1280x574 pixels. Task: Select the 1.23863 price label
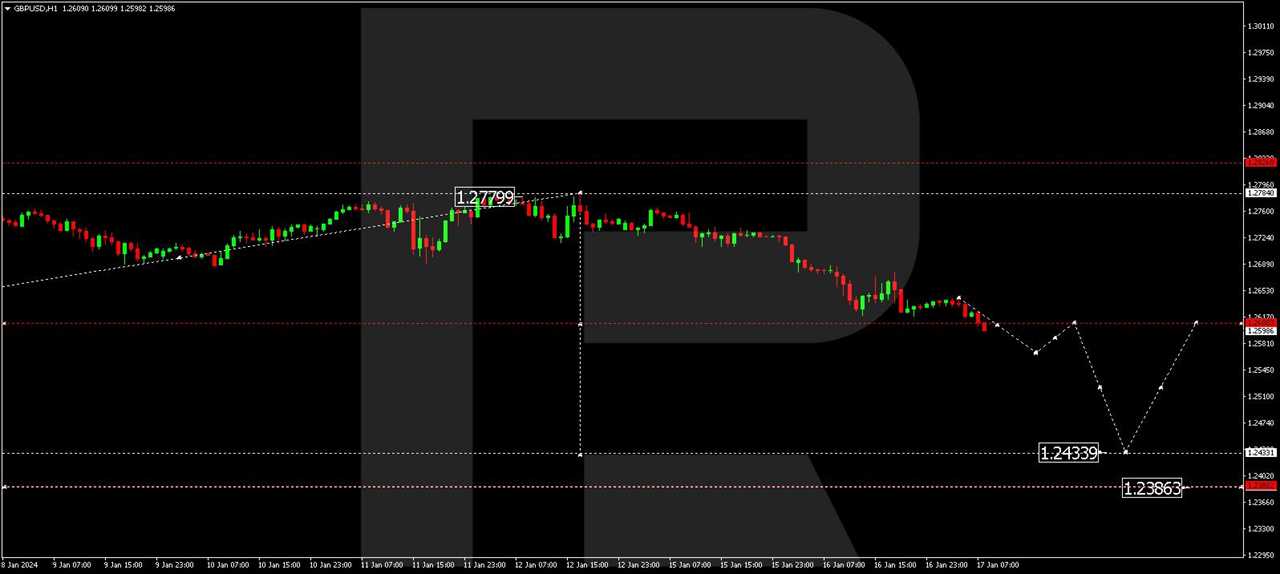(x=1152, y=488)
